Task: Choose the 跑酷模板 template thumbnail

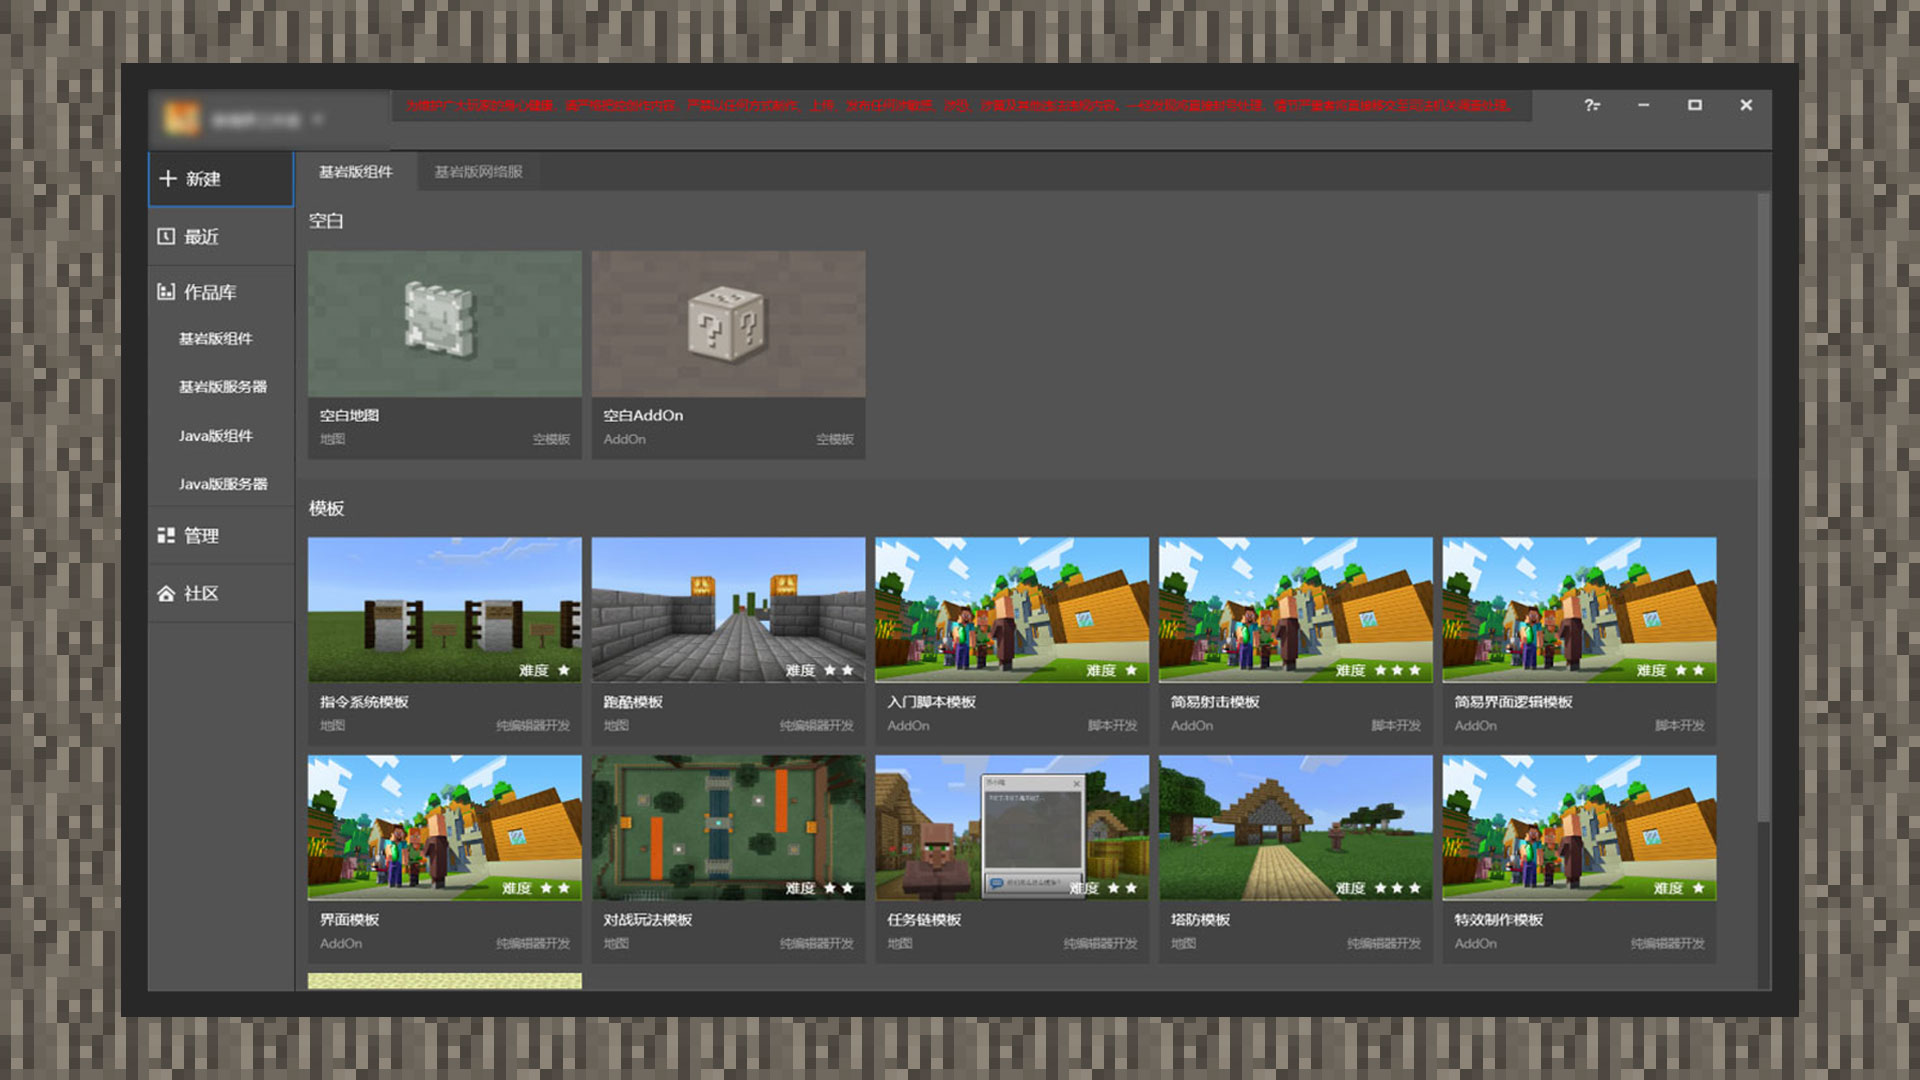Action: coord(728,610)
